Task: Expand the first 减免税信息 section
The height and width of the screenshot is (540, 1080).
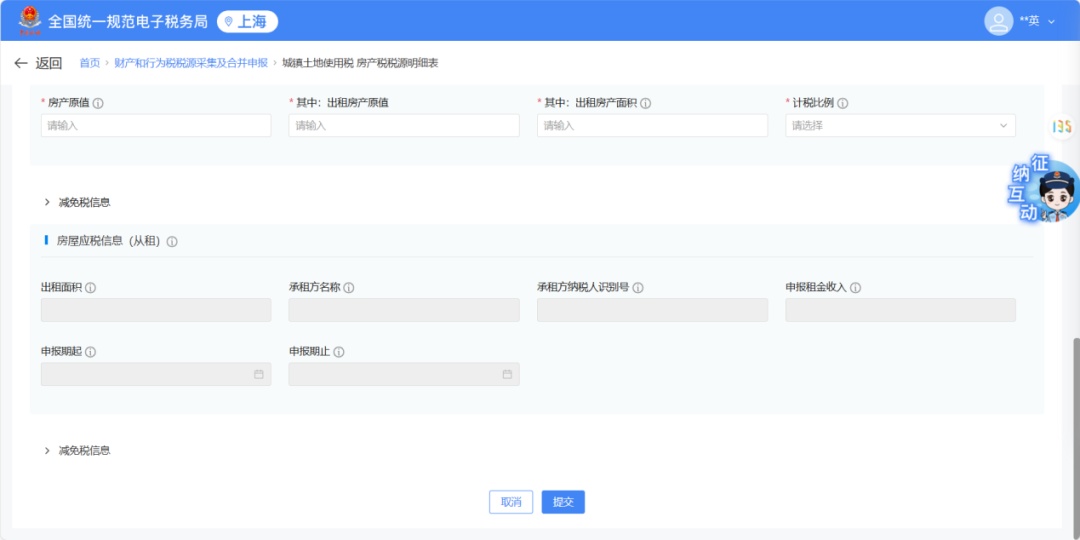Action: [47, 202]
